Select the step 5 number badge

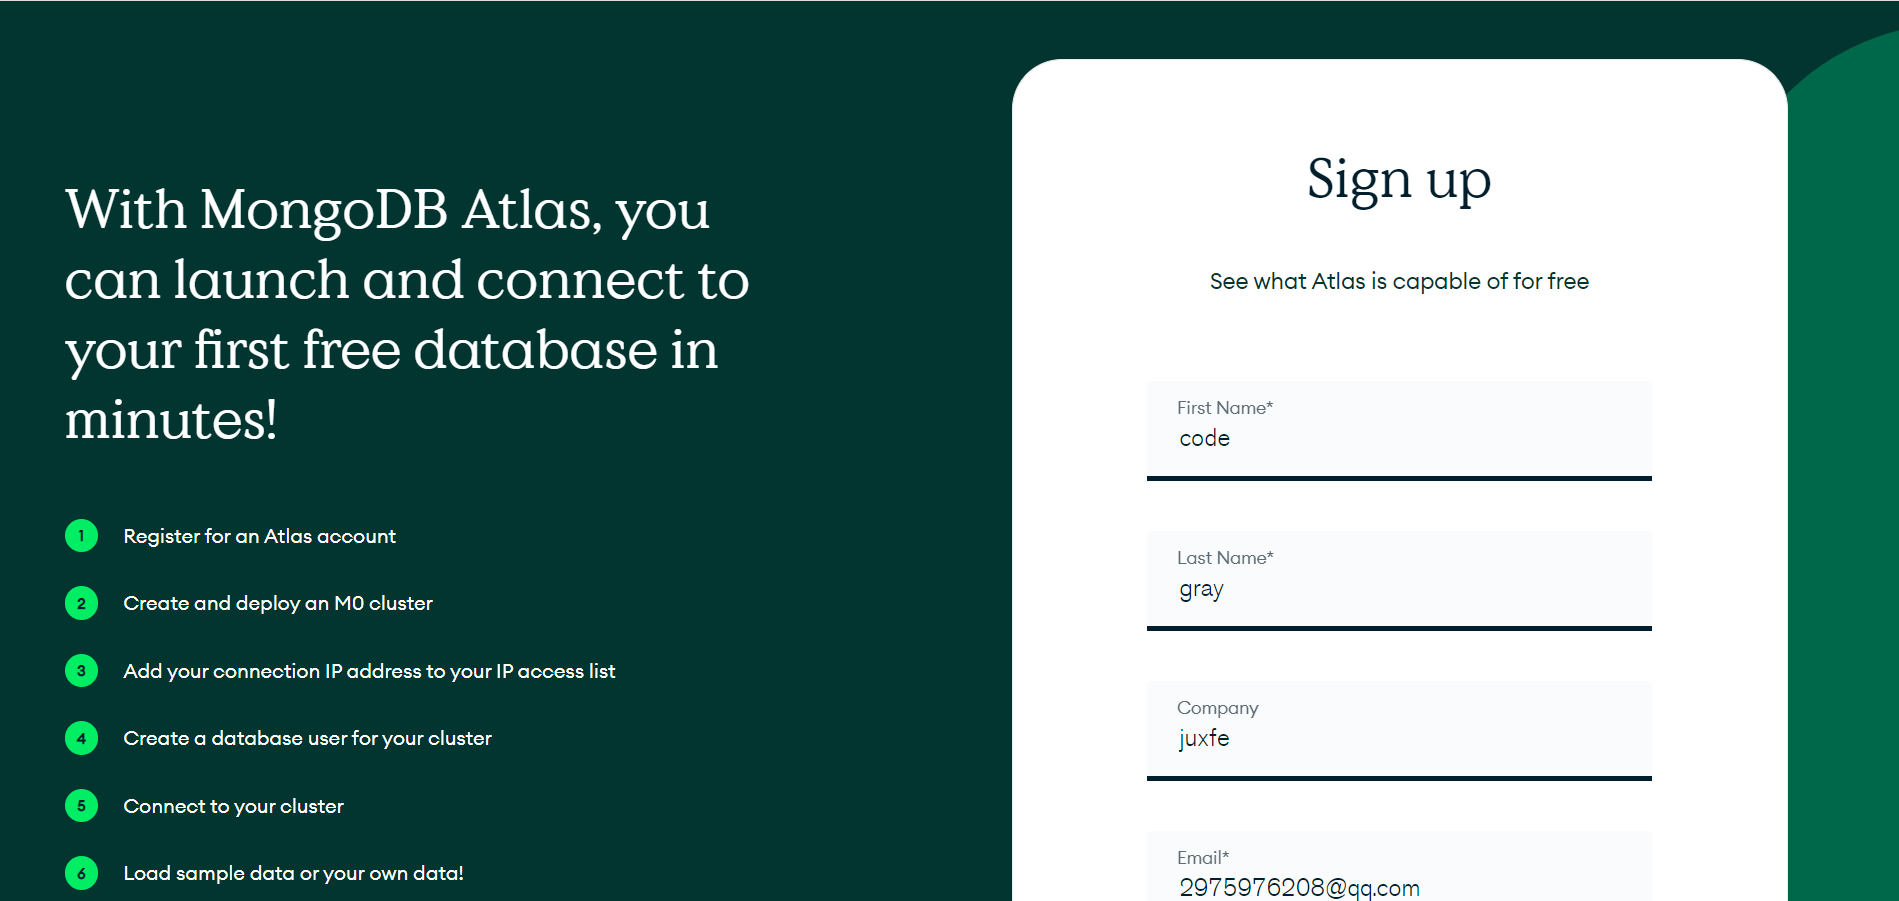click(82, 806)
